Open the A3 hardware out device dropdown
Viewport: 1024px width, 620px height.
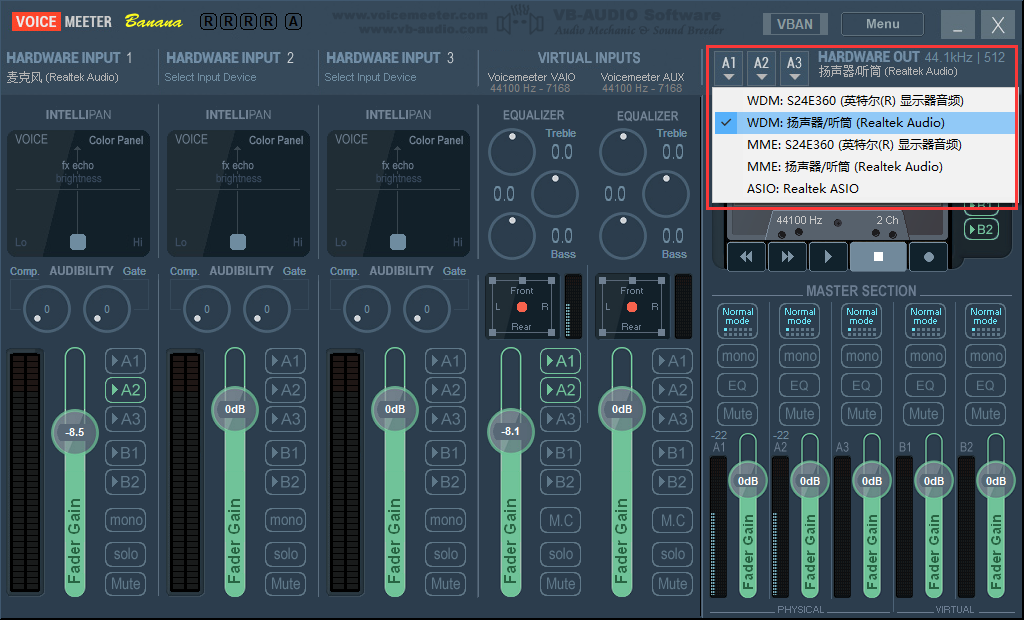[794, 68]
